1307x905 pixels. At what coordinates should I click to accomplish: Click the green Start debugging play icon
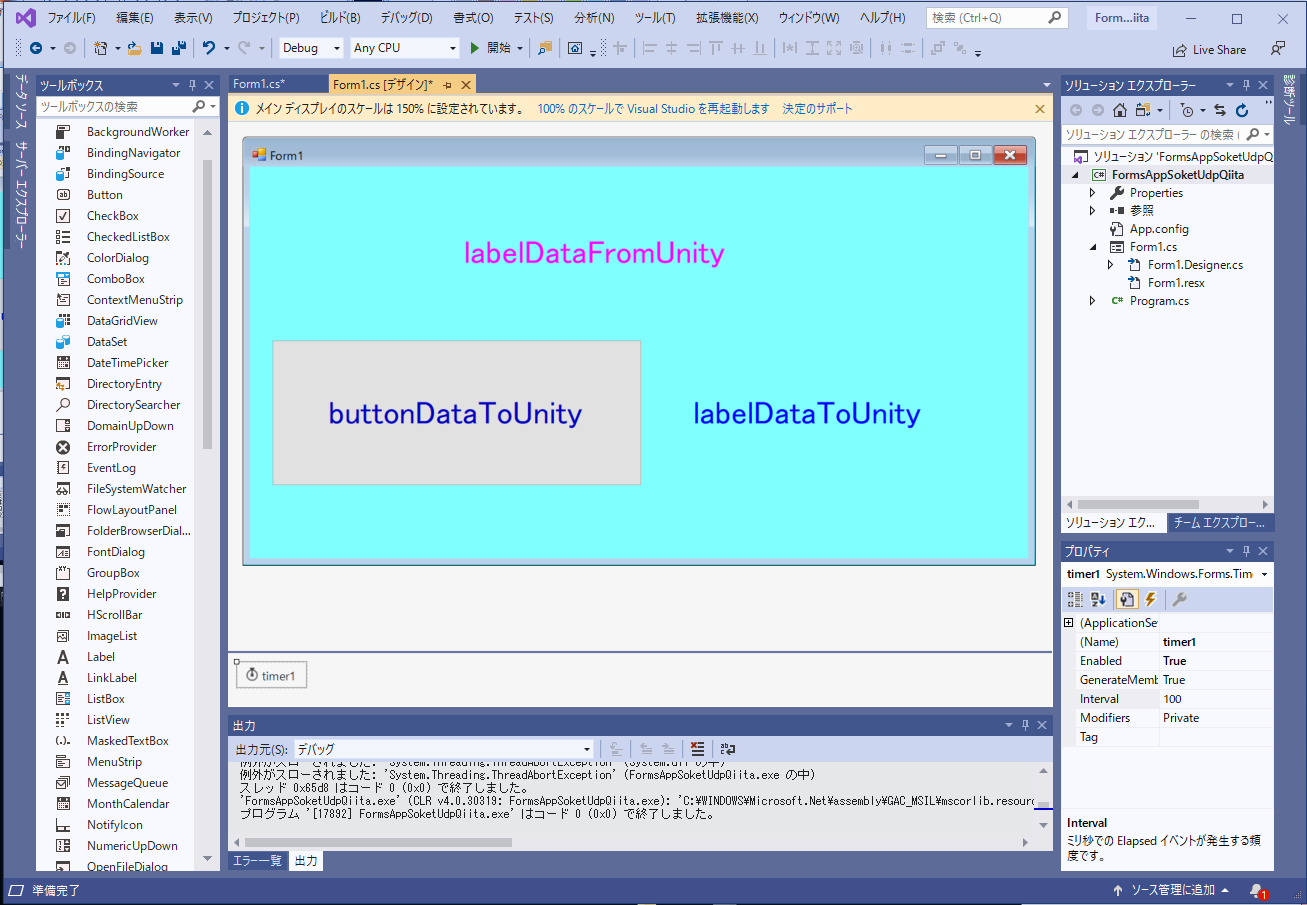coord(476,48)
